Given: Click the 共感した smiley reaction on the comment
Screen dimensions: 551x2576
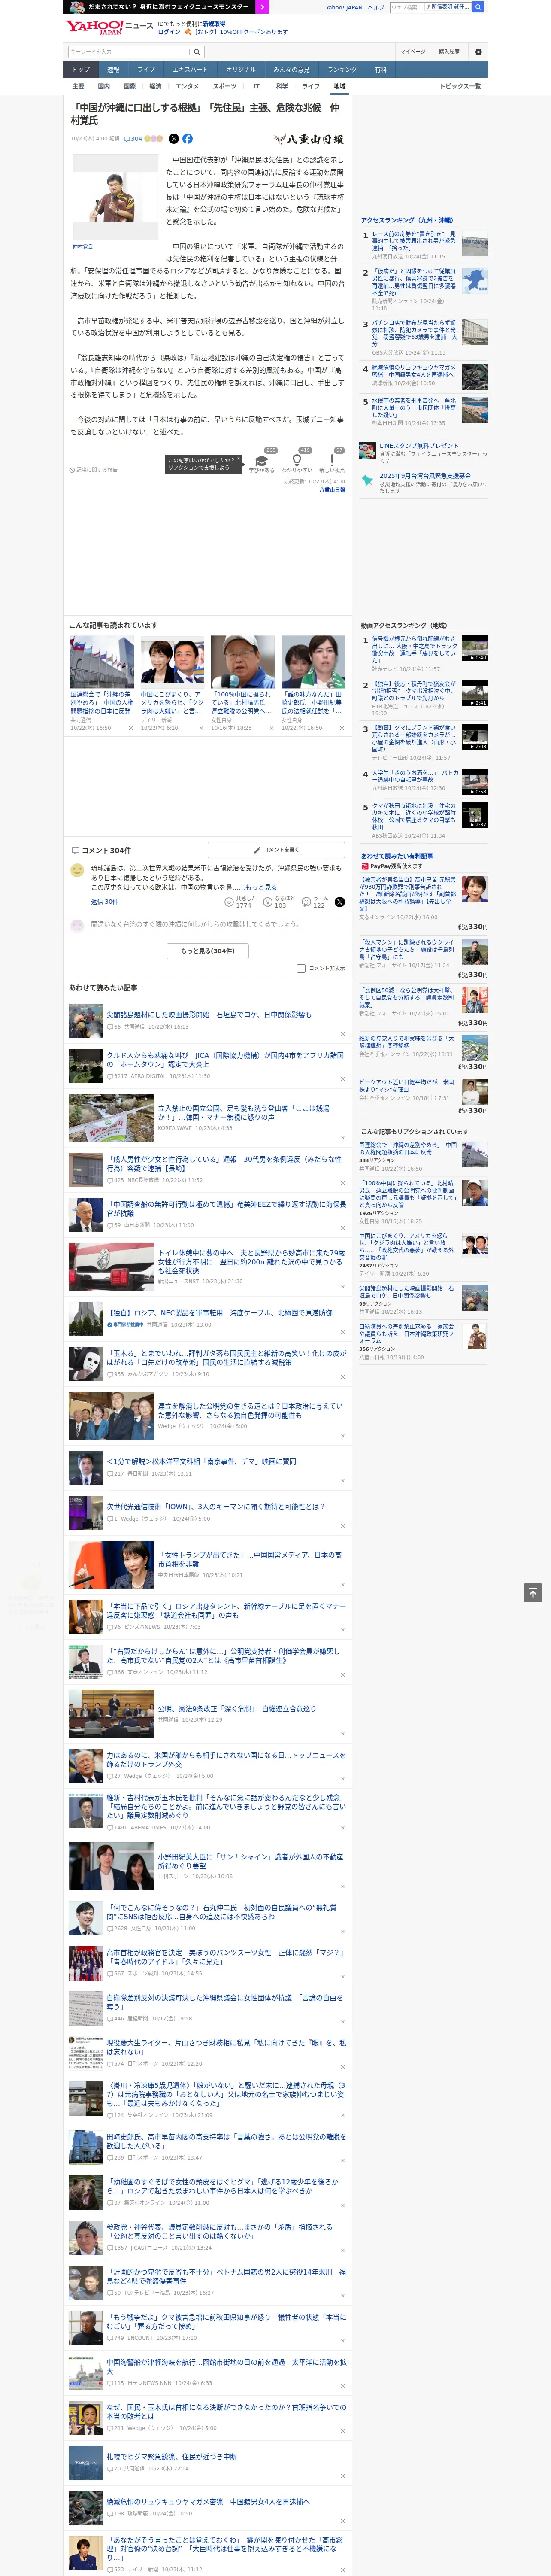Looking at the screenshot, I should pos(230,901).
